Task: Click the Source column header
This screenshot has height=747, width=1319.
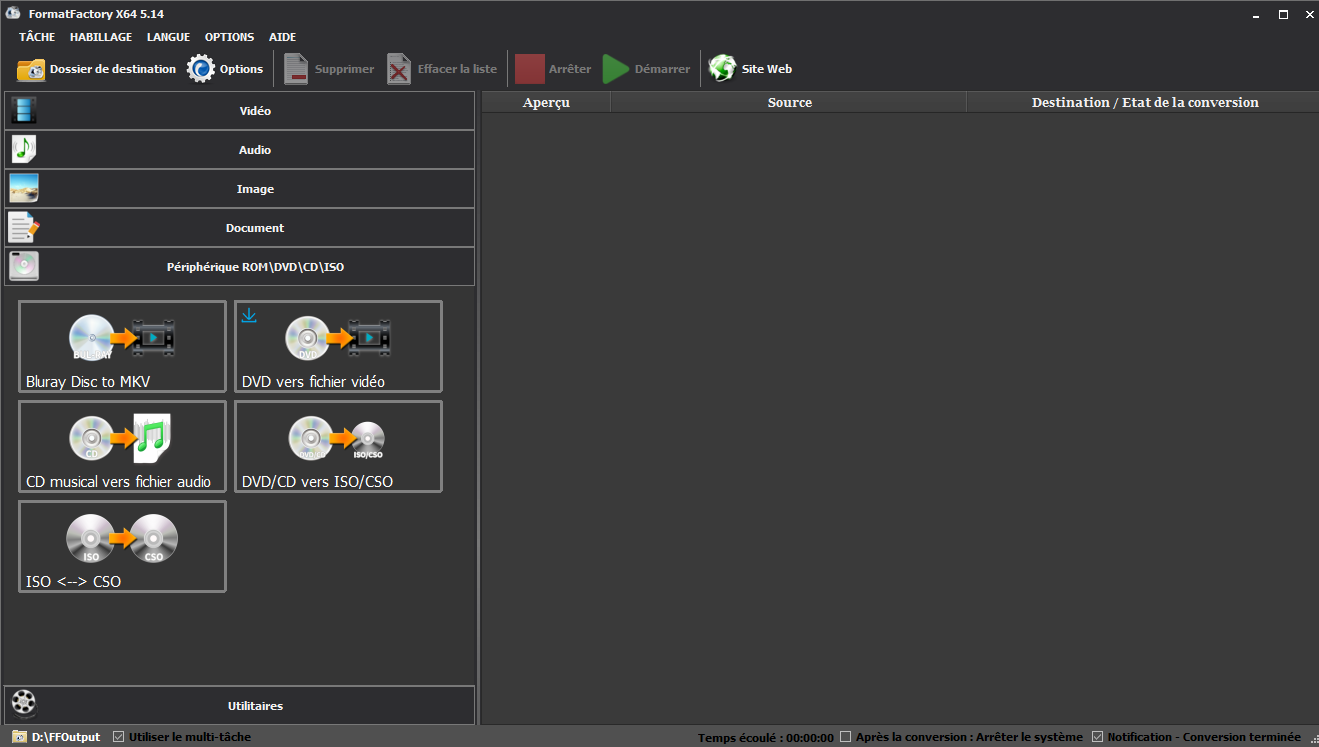Action: 789,102
